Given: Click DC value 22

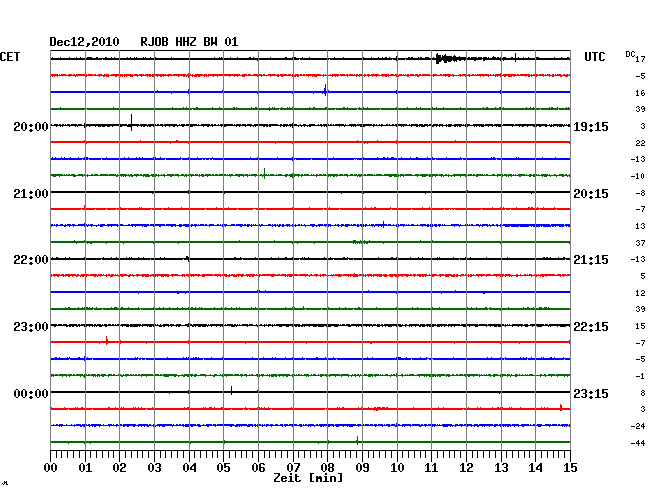Looking at the screenshot, I should pyautogui.click(x=640, y=143).
